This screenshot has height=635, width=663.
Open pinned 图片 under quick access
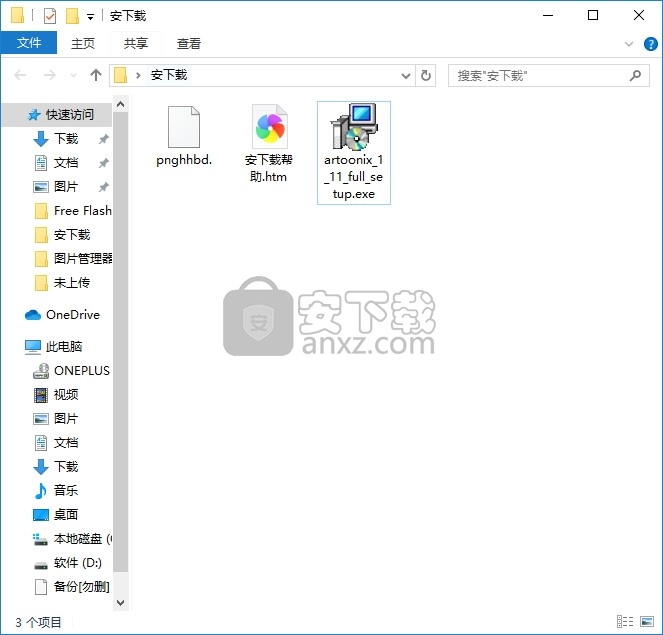[66, 186]
